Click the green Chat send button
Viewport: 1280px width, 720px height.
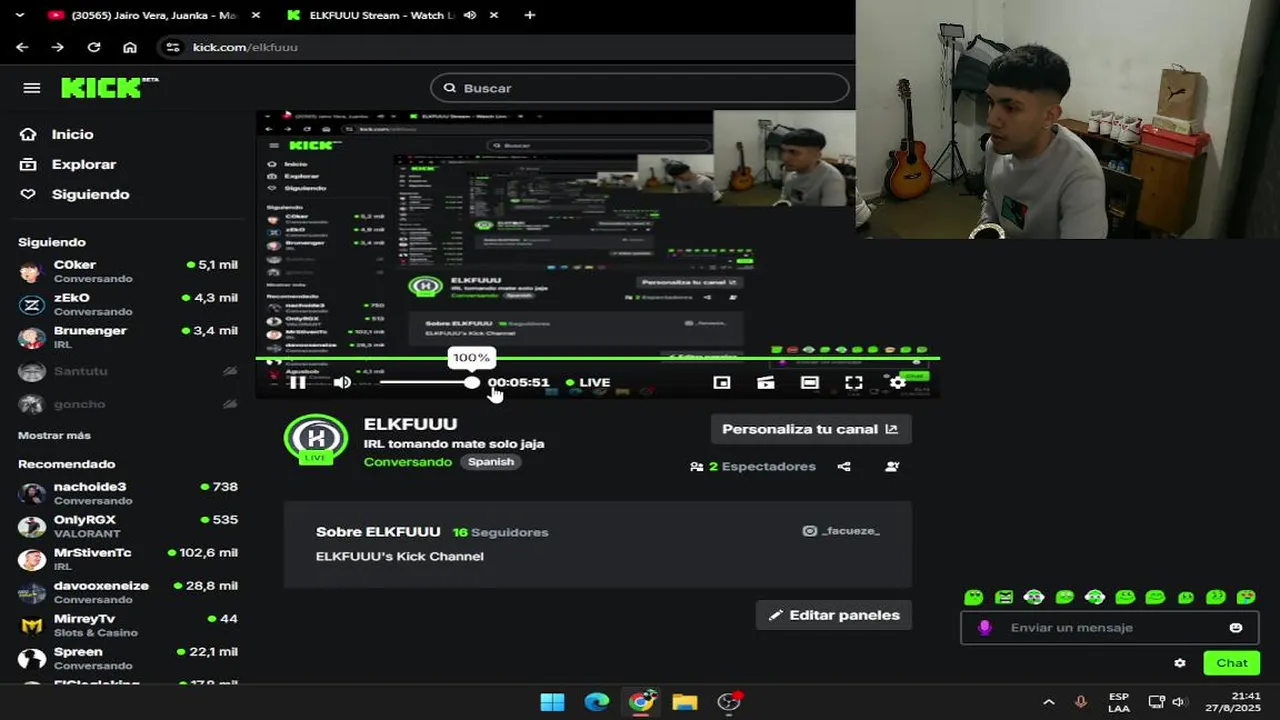click(1232, 663)
